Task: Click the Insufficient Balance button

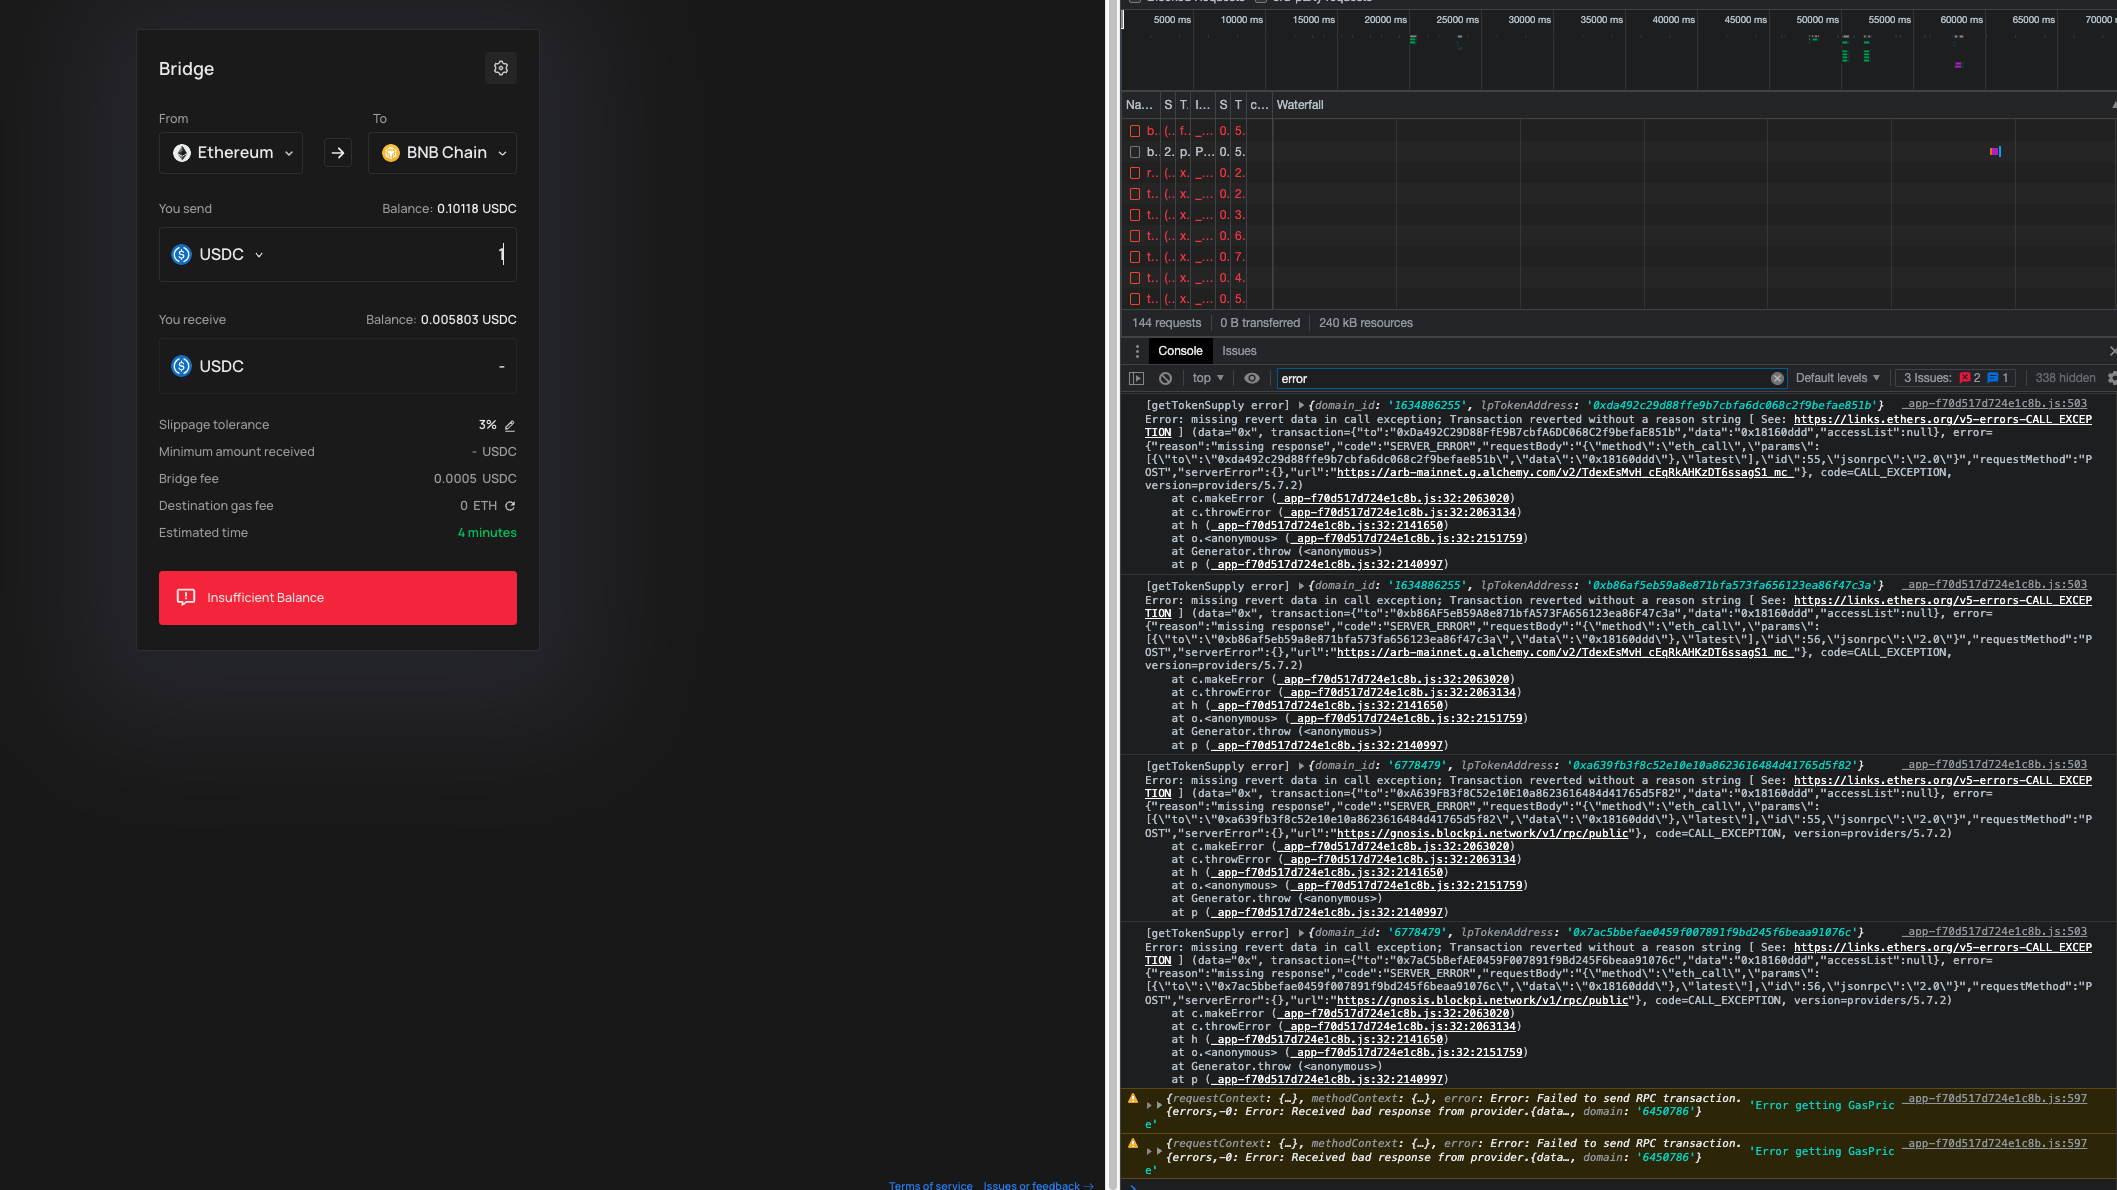Action: 337,597
